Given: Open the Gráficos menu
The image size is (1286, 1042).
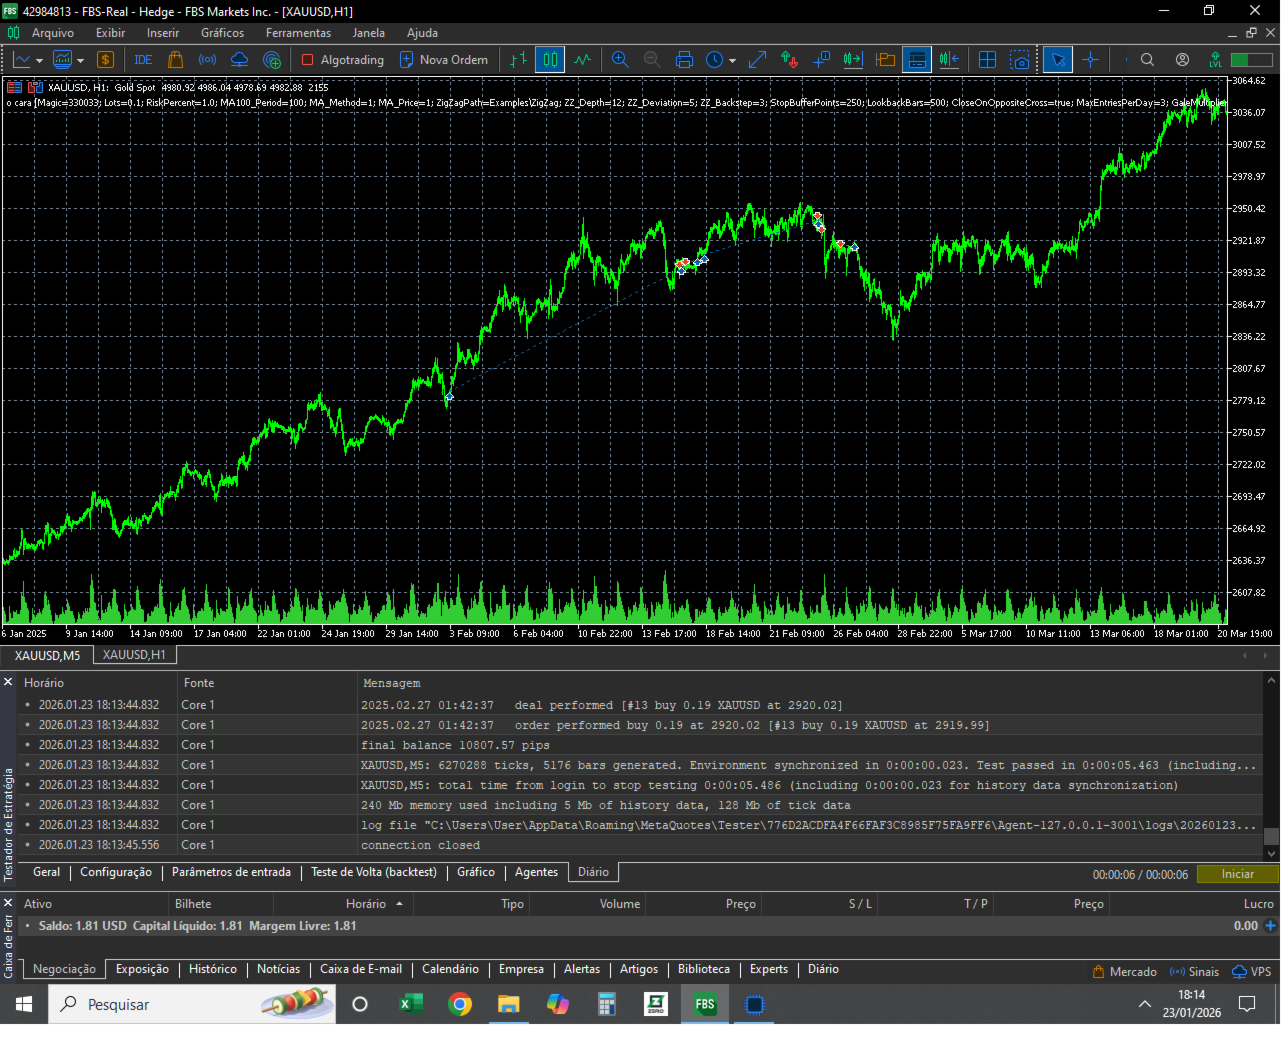Looking at the screenshot, I should pyautogui.click(x=222, y=33).
